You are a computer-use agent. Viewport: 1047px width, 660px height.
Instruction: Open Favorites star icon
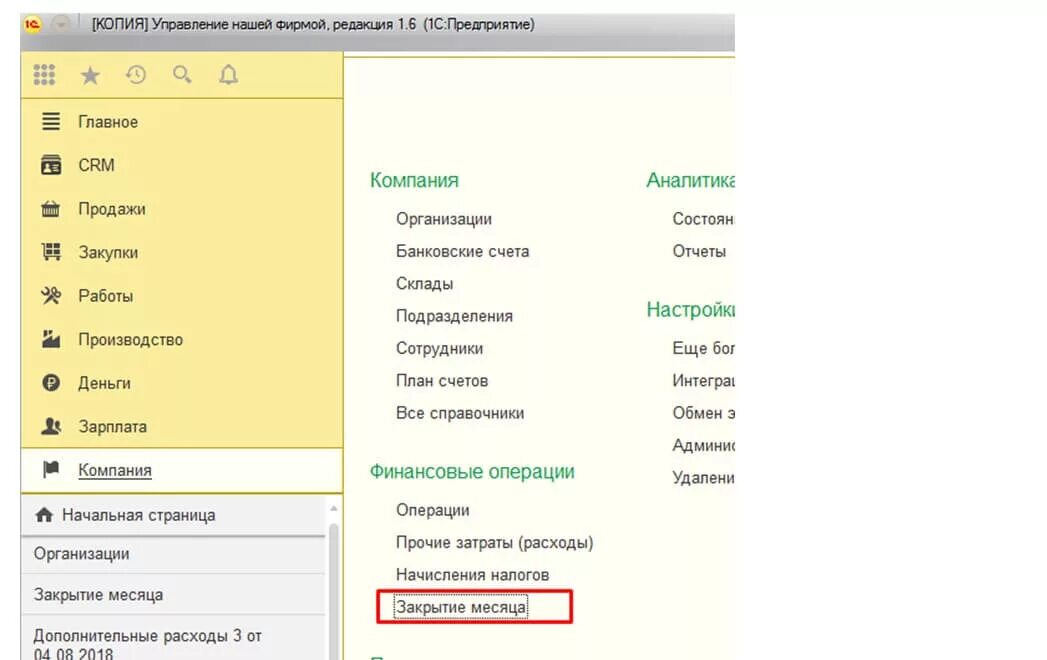click(x=90, y=75)
